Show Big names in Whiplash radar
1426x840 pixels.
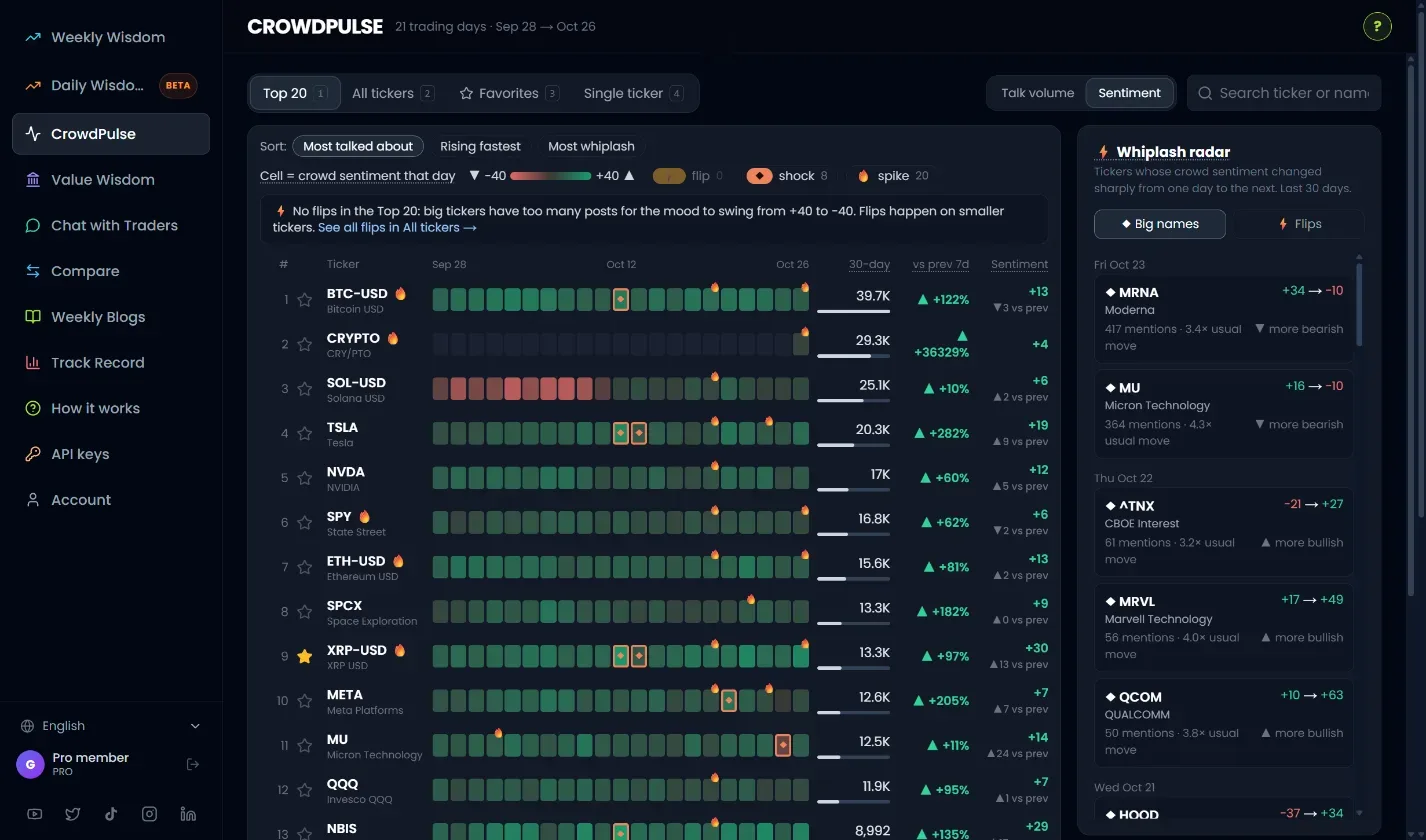point(1160,224)
